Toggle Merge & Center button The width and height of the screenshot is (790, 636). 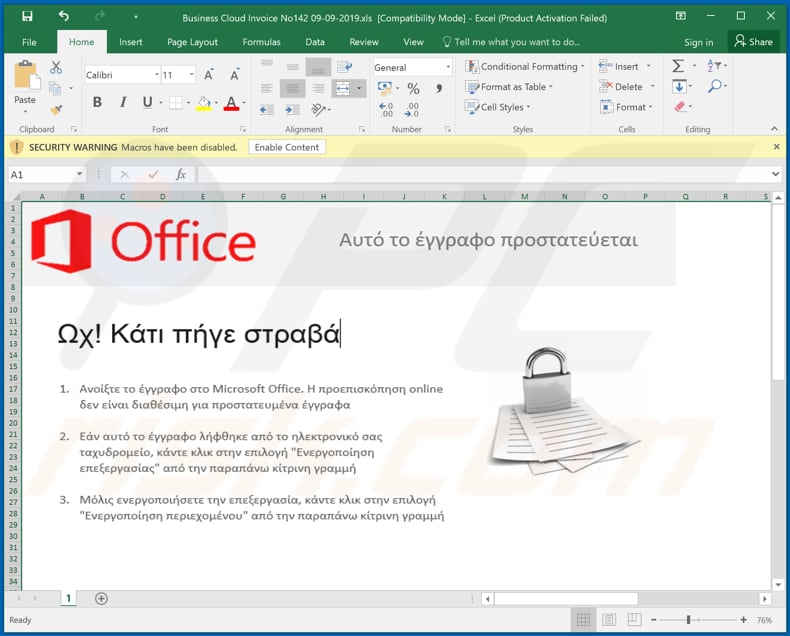(343, 89)
